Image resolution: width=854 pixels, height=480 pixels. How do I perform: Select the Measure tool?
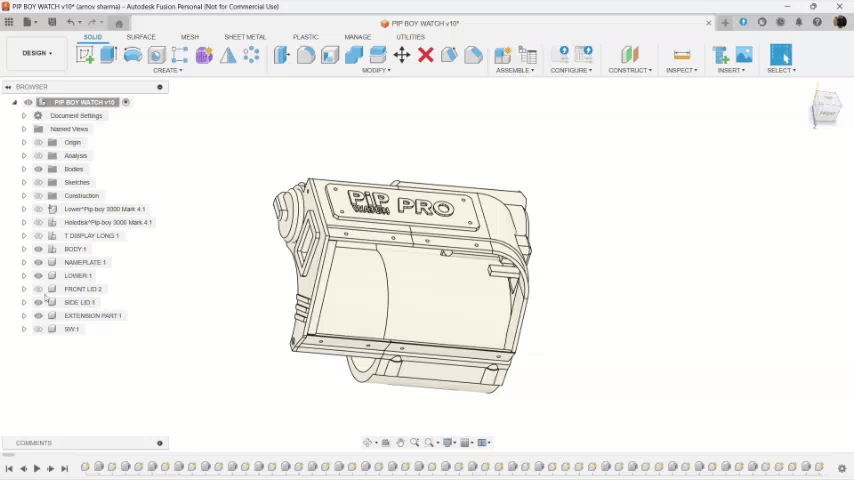pyautogui.click(x=682, y=54)
